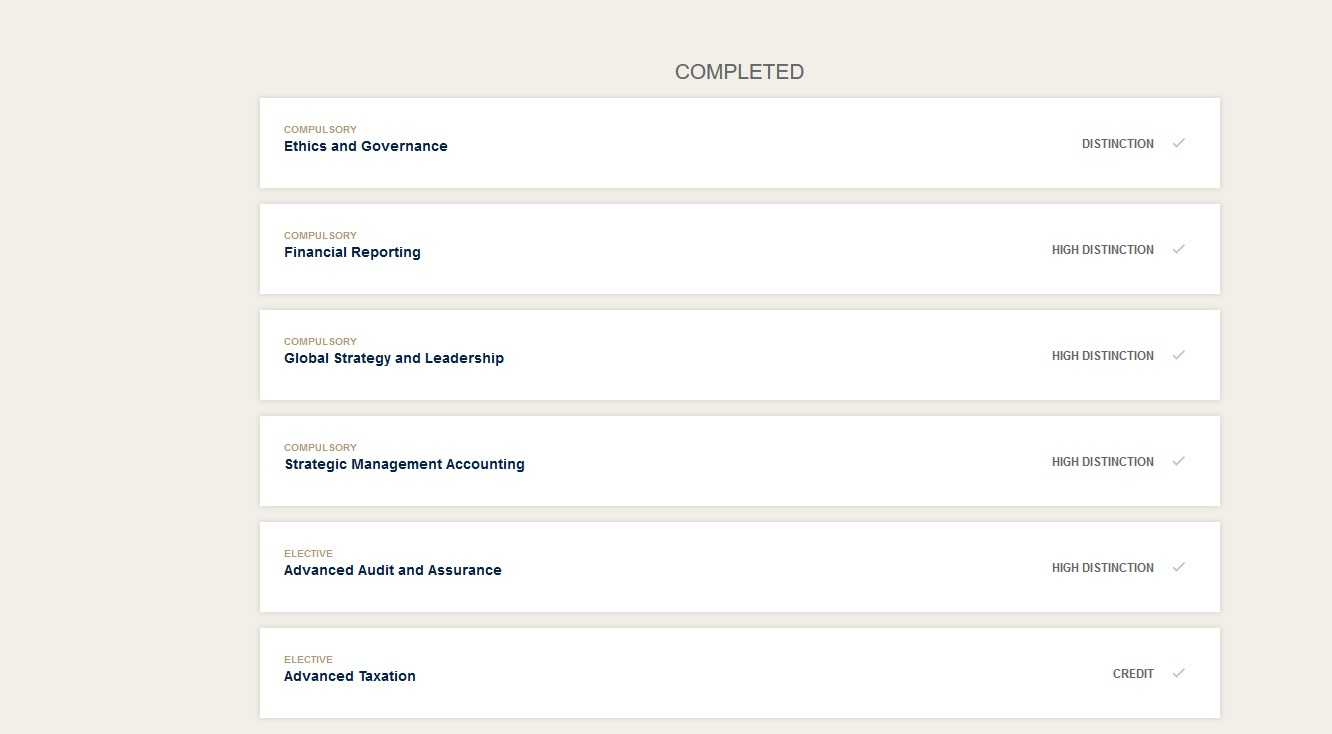Viewport: 1332px width, 734px height.
Task: Open Strategic Management Accounting subject
Action: (x=404, y=464)
